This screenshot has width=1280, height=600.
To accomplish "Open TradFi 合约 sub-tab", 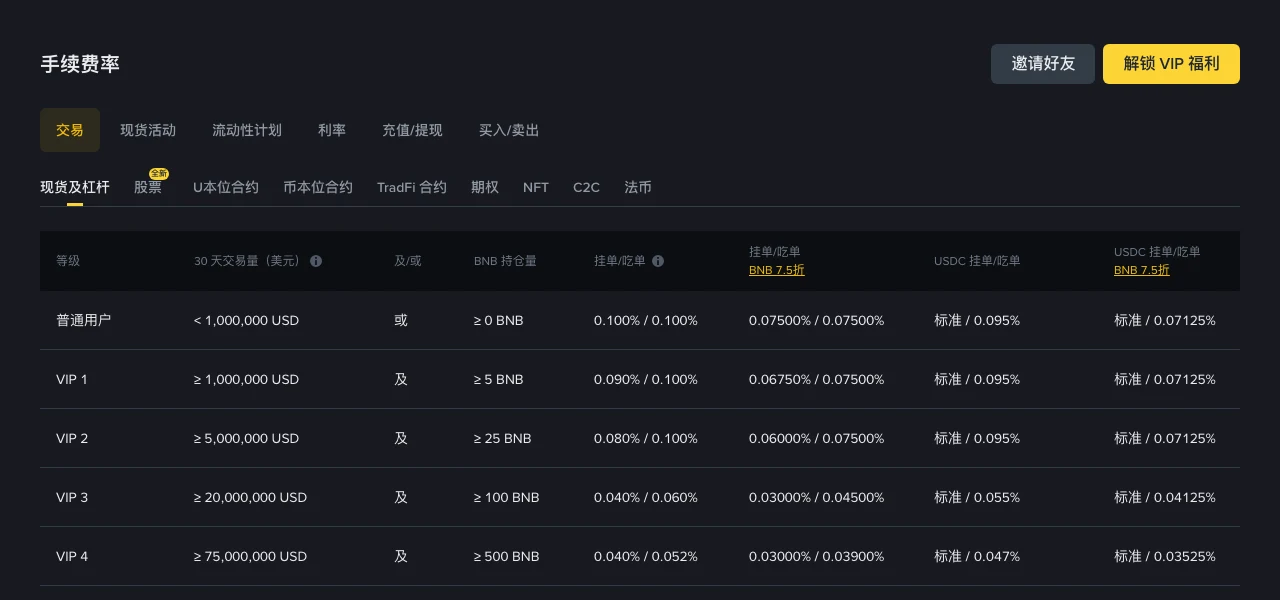I will point(412,187).
